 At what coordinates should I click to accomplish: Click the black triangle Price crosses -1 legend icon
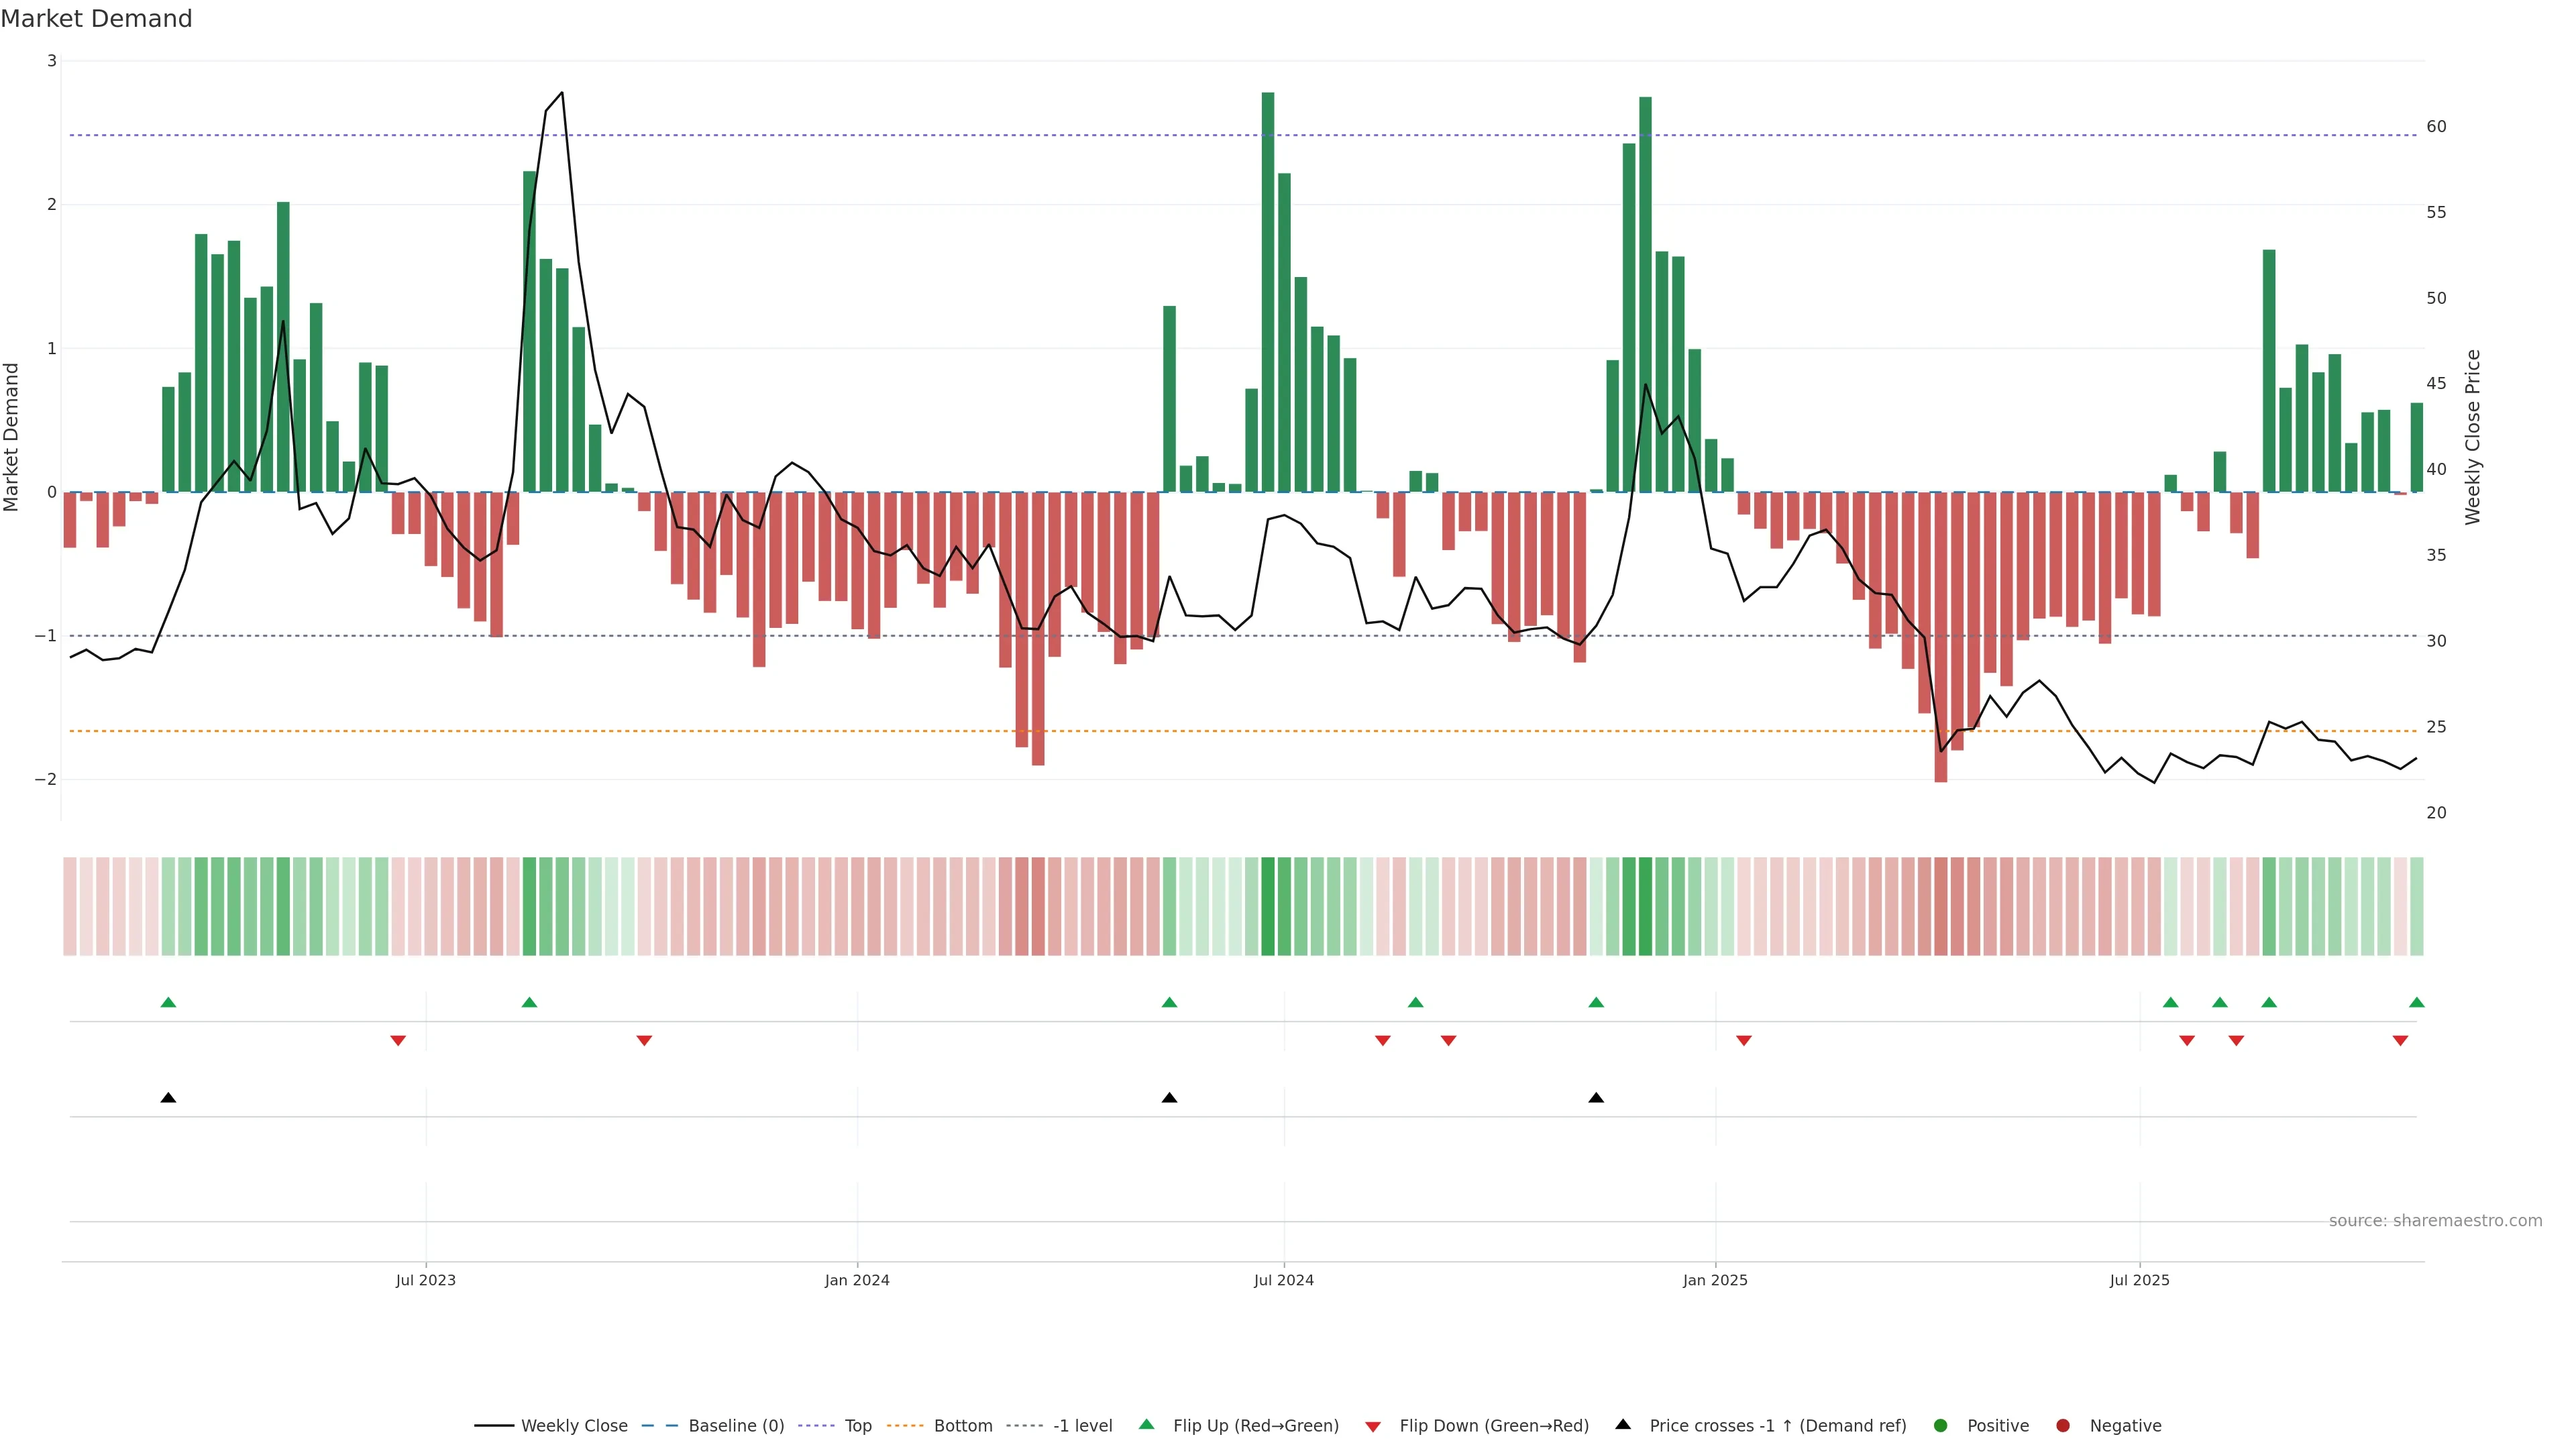[1623, 1425]
